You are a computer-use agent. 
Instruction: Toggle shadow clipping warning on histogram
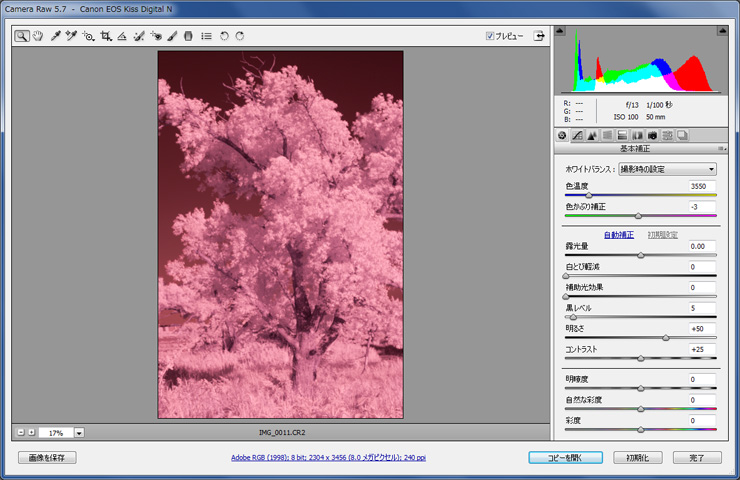coord(560,32)
